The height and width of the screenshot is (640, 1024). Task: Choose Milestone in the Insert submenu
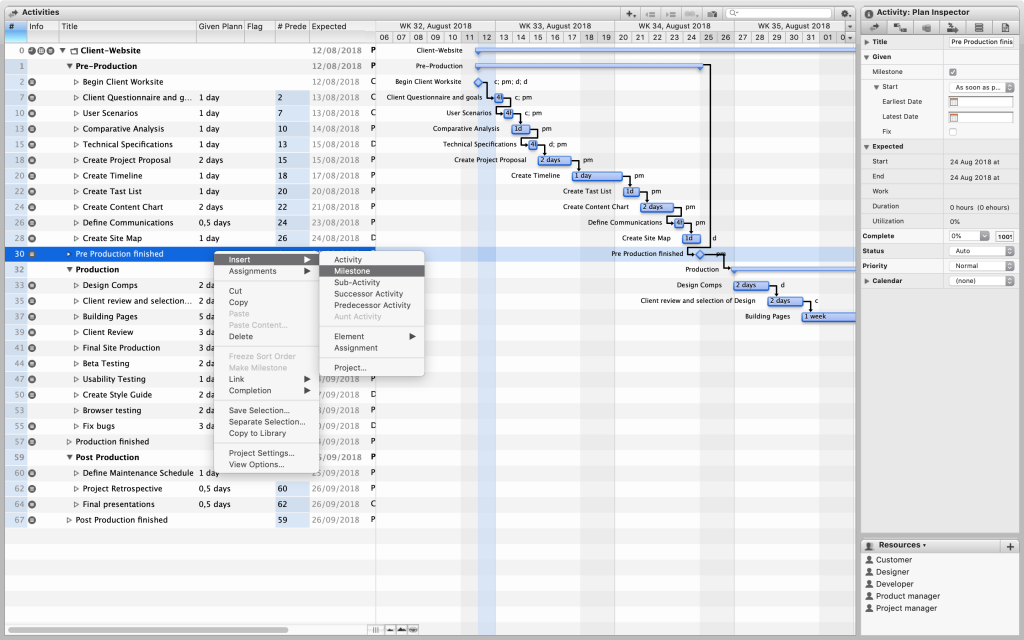[372, 271]
